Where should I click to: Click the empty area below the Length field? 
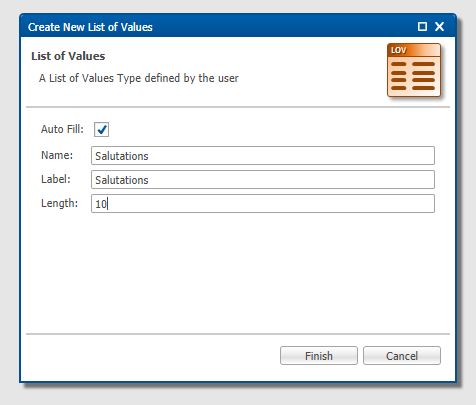(x=238, y=272)
